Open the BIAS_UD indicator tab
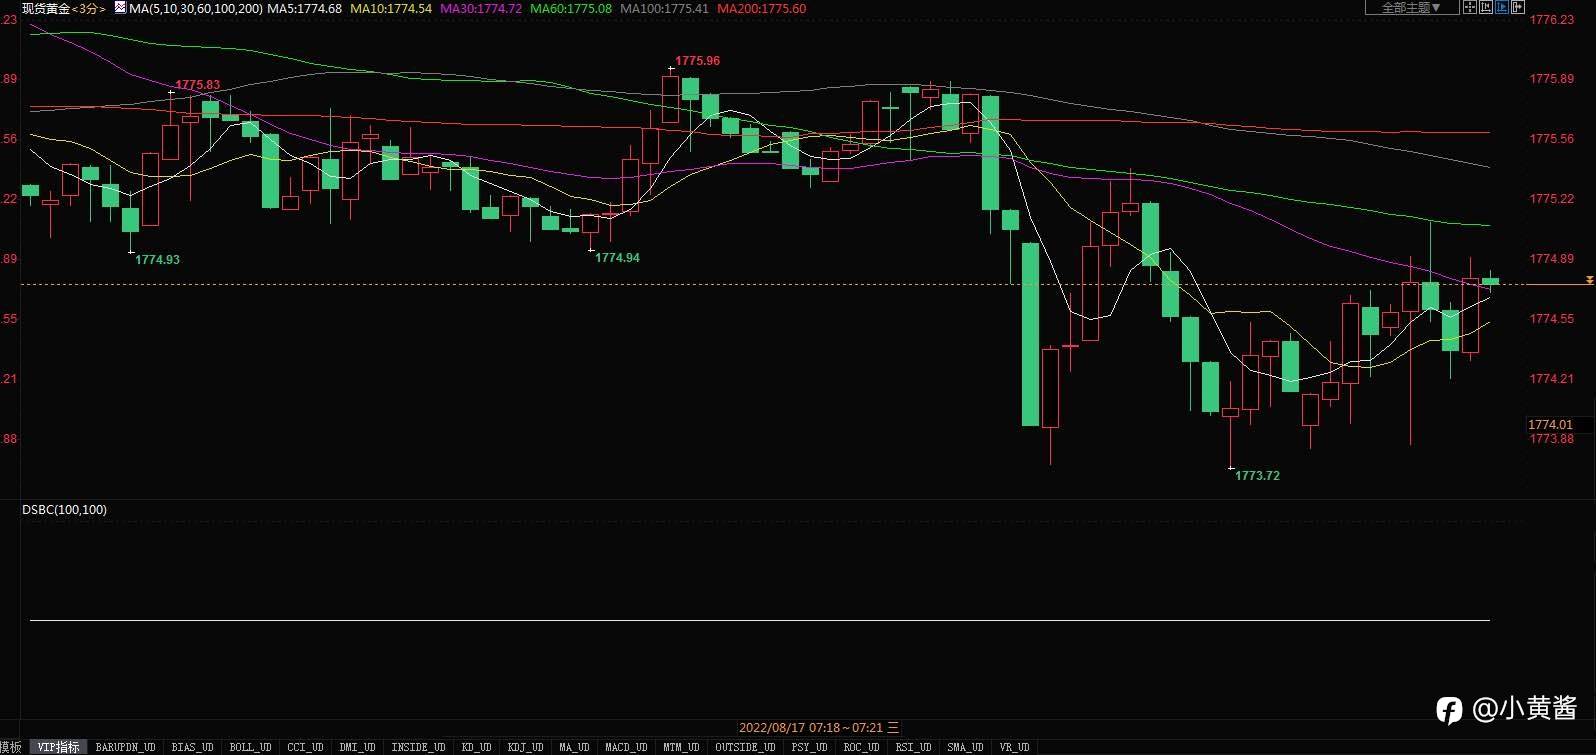Image resolution: width=1596 pixels, height=755 pixels. tap(192, 747)
